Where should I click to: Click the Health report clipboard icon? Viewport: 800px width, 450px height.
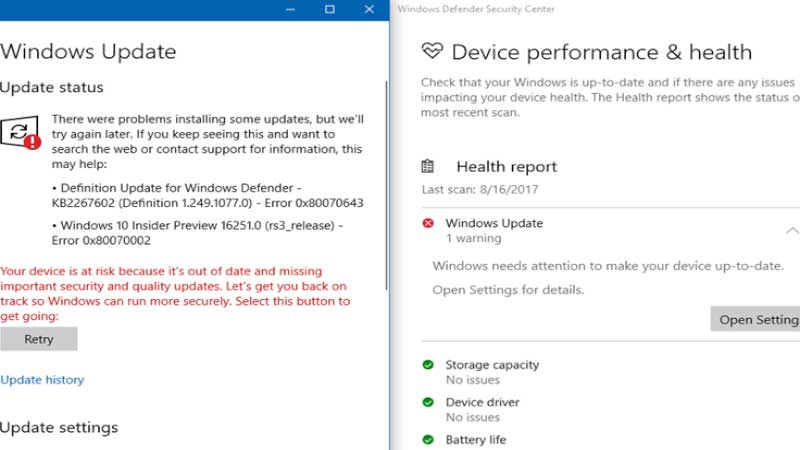click(x=428, y=166)
